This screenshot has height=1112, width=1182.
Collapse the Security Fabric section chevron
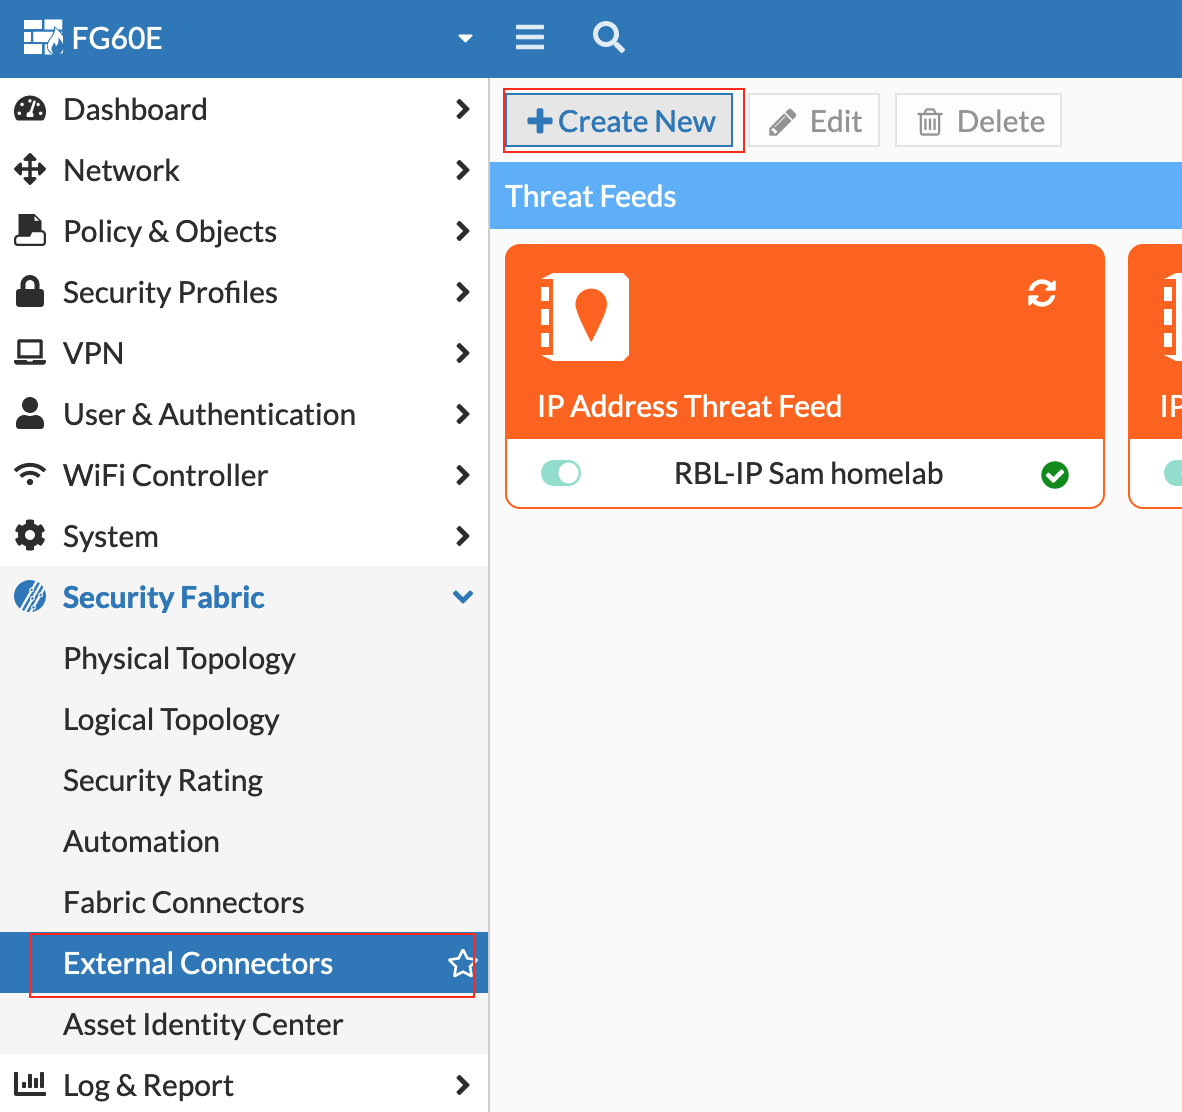(x=462, y=597)
